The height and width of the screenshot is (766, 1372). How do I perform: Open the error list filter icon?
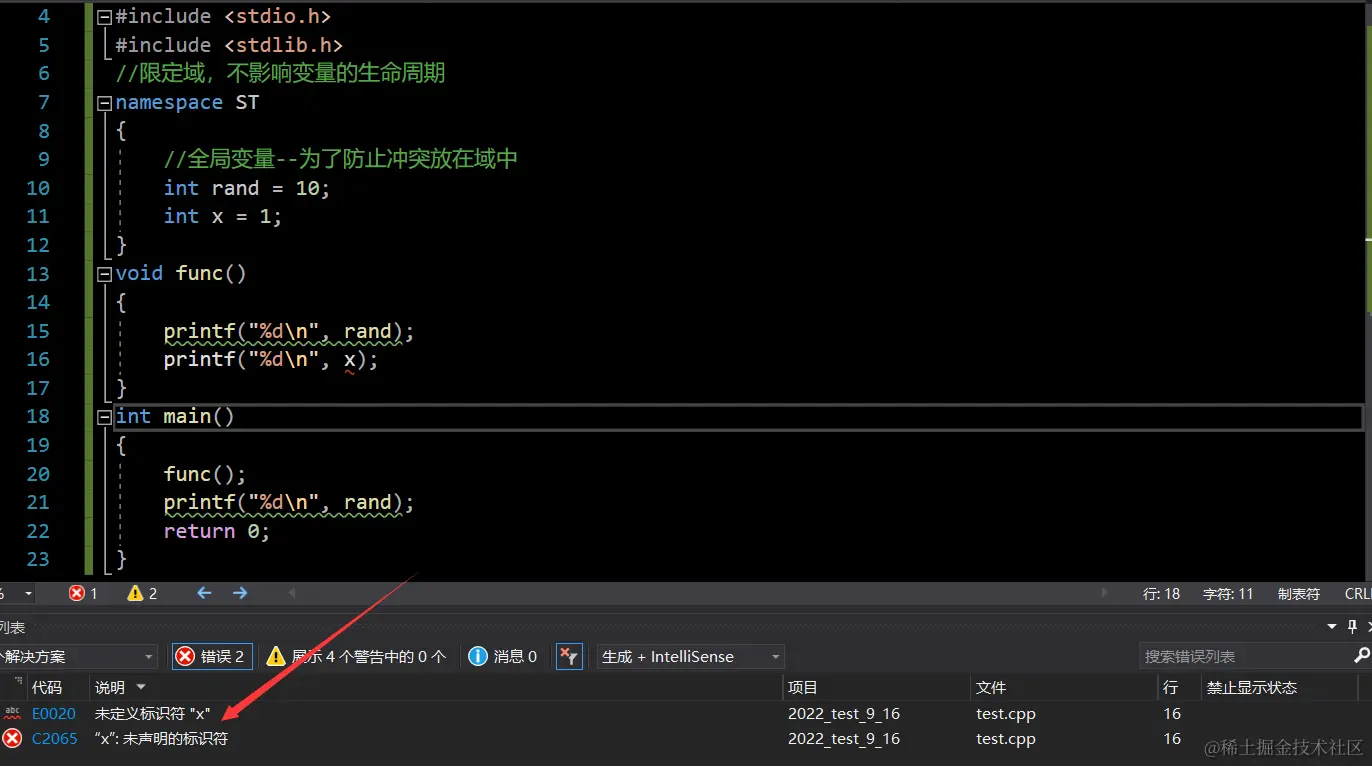pyautogui.click(x=569, y=656)
